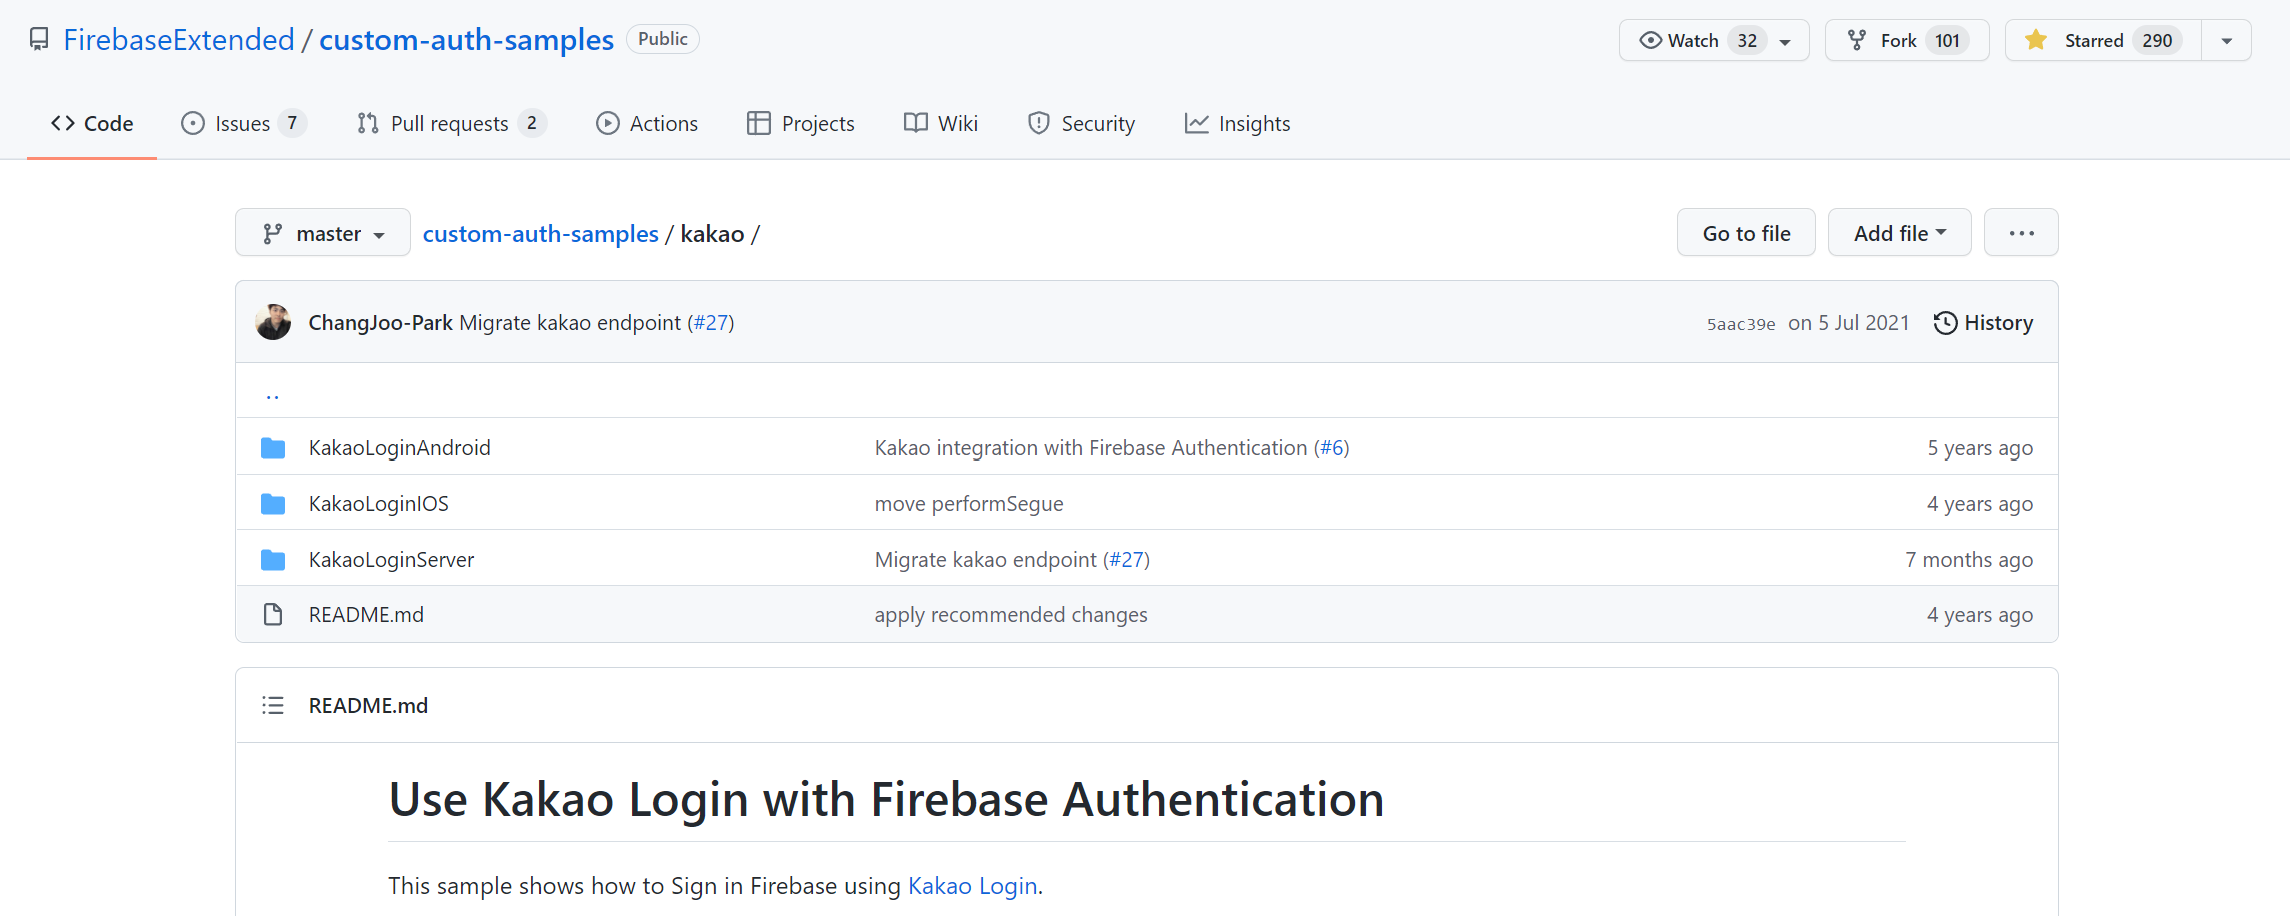Open the Insights tab
Viewport: 2290px width, 916px height.
[x=1238, y=124]
